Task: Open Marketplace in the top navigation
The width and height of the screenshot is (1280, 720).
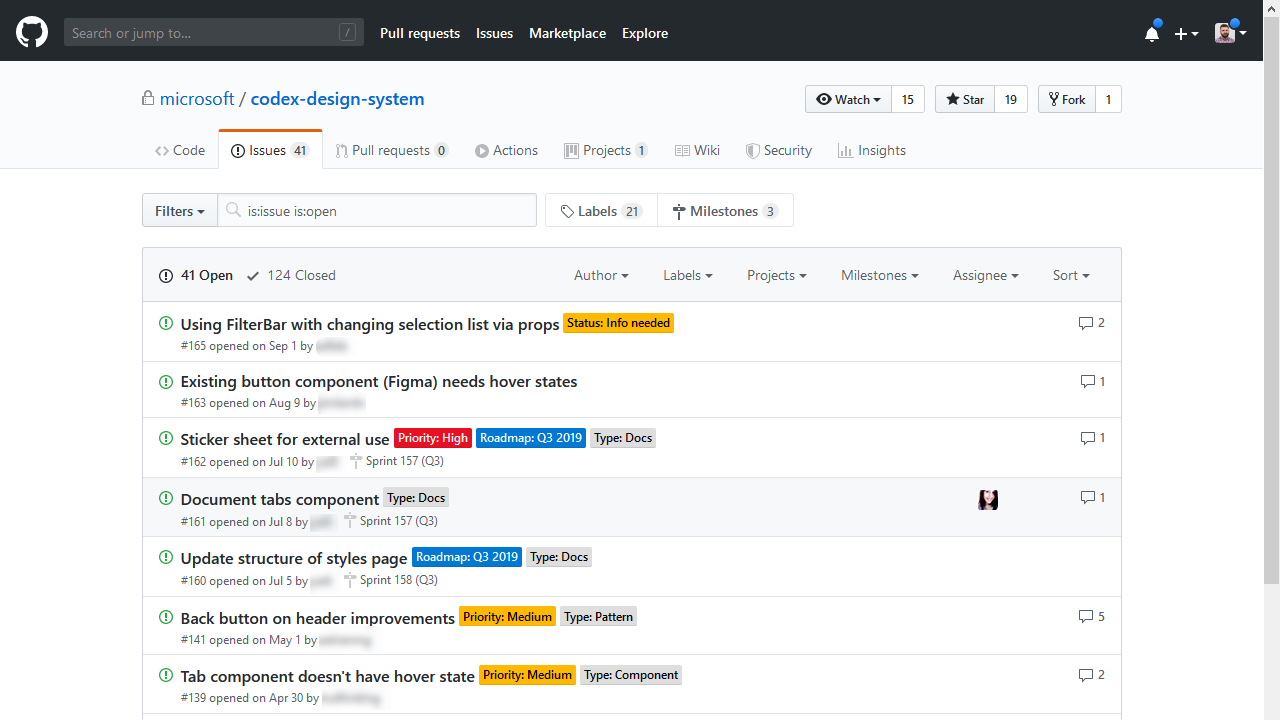Action: [x=567, y=33]
